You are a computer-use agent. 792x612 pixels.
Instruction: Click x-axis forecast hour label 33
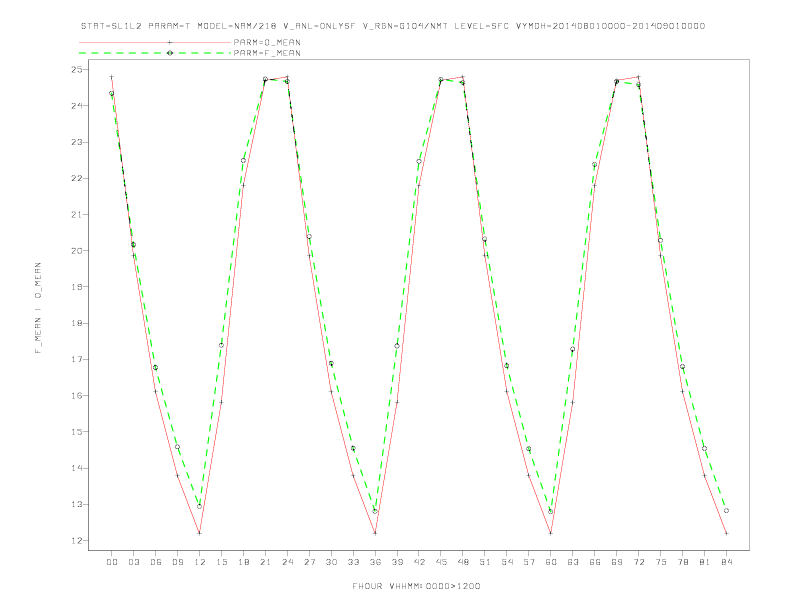353,562
